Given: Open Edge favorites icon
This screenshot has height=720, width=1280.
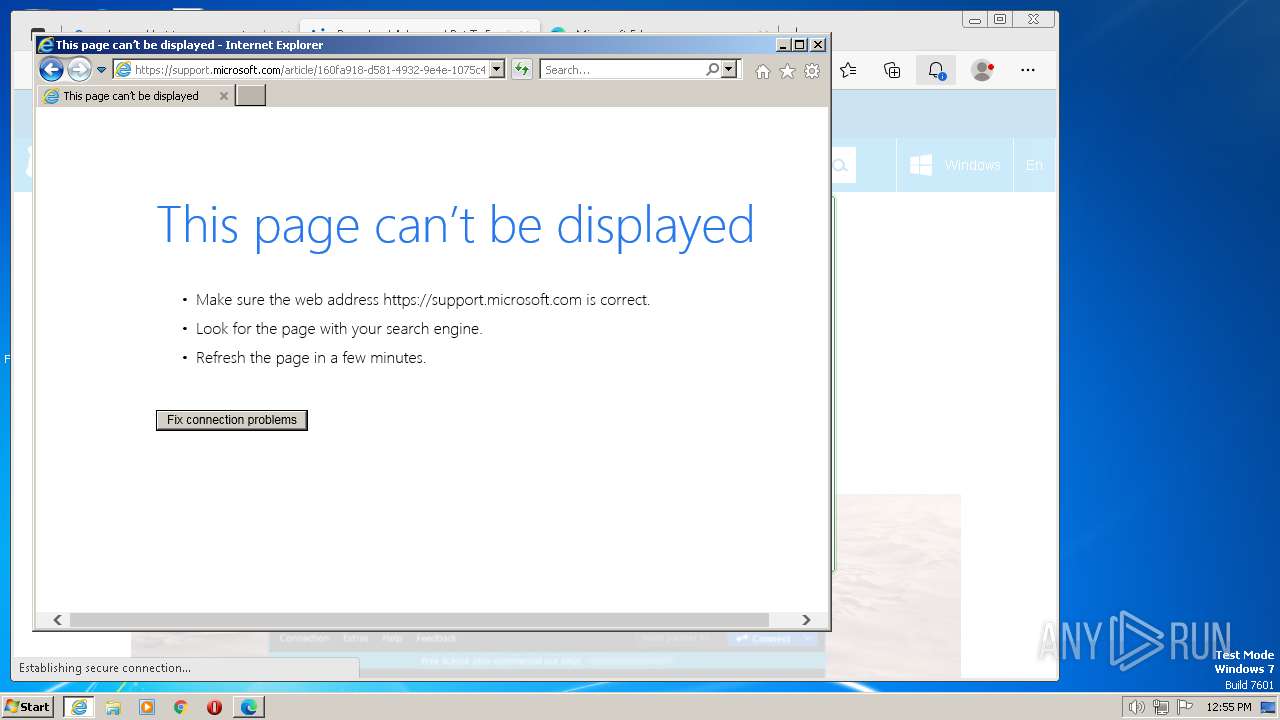Looking at the screenshot, I should click(848, 70).
